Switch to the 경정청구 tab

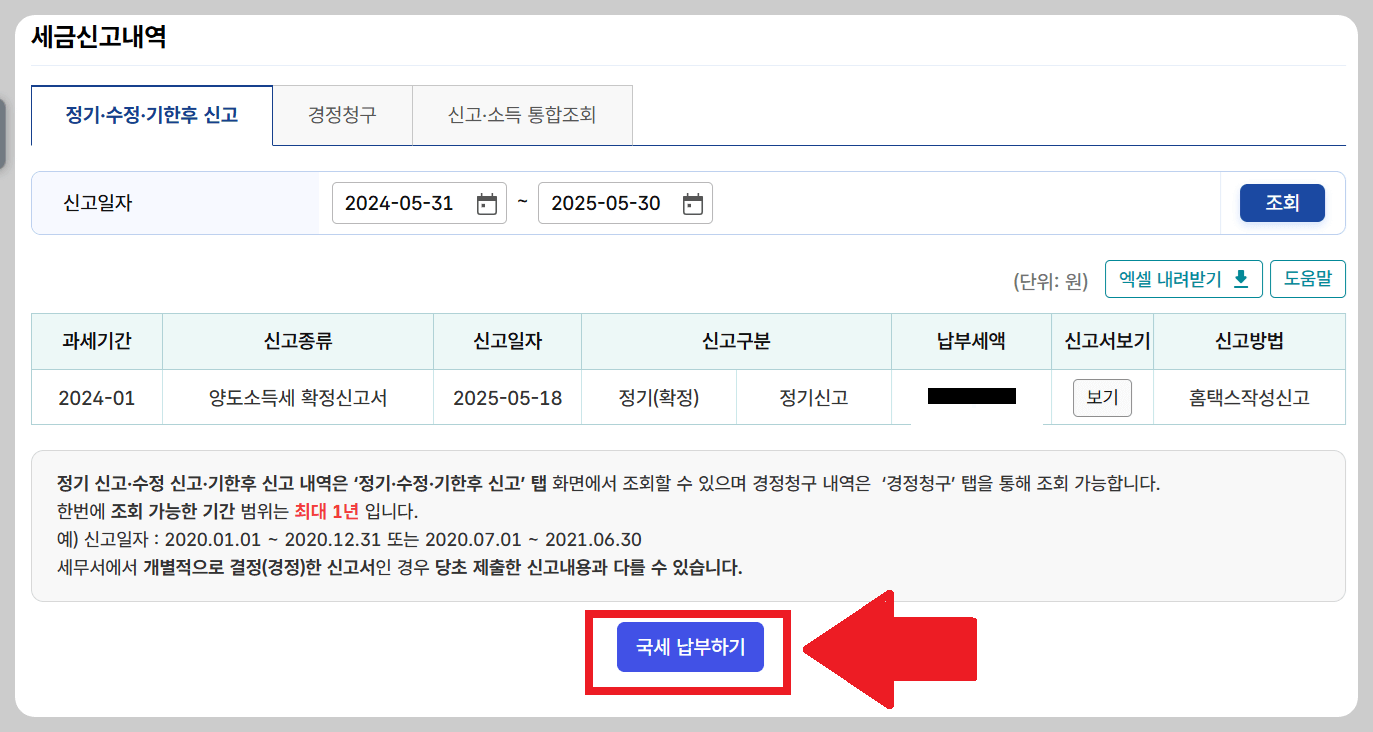click(x=342, y=115)
